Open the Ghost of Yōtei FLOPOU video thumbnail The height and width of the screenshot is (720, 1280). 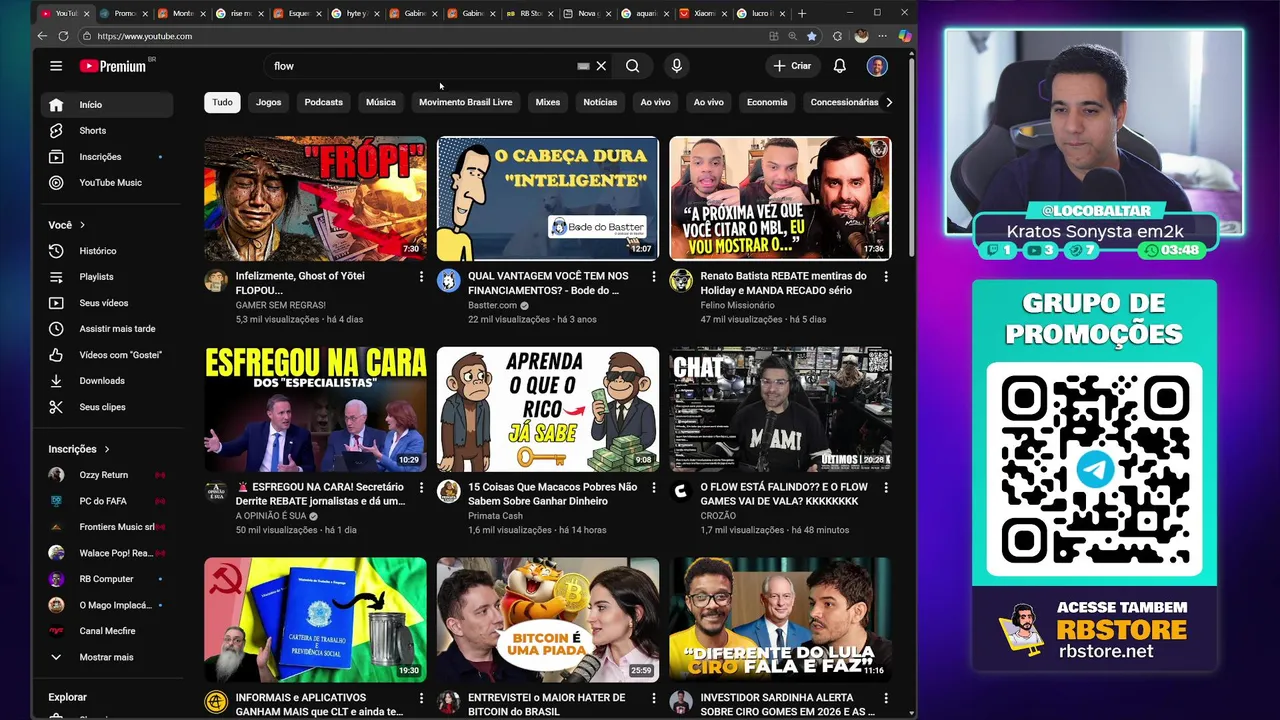[x=315, y=198]
